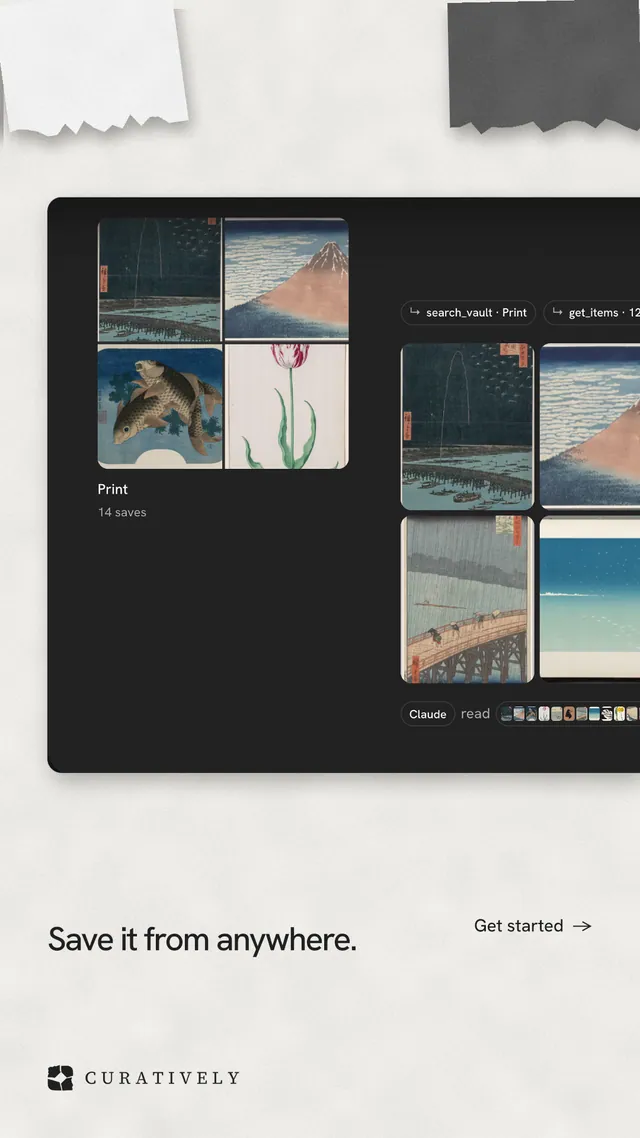The height and width of the screenshot is (1138, 640).
Task: Select the get_items chip
Action: point(591,312)
